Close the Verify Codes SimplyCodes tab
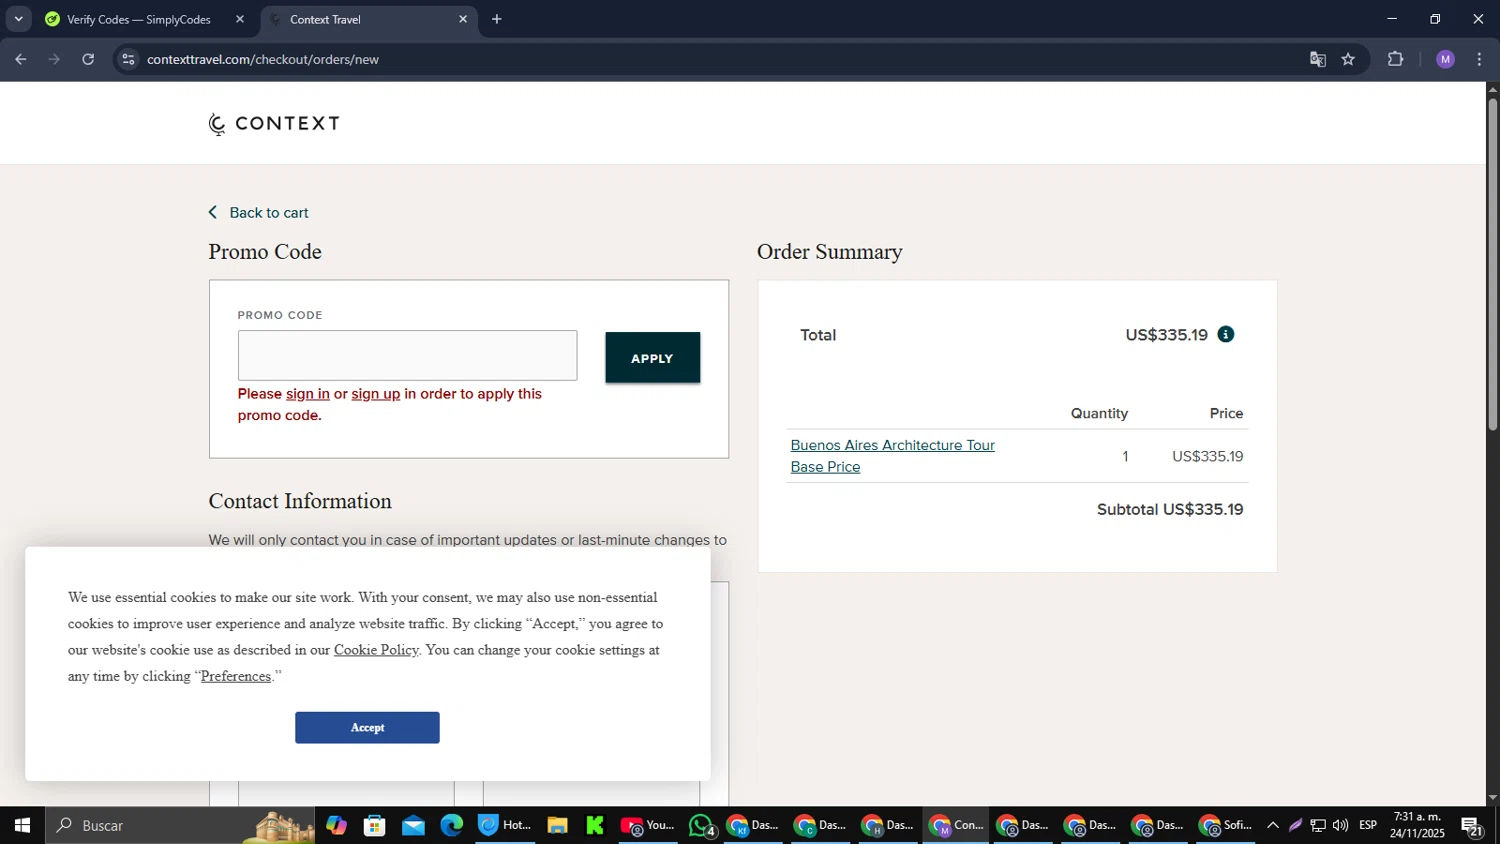Screen dimensions: 1500x844 [239, 19]
